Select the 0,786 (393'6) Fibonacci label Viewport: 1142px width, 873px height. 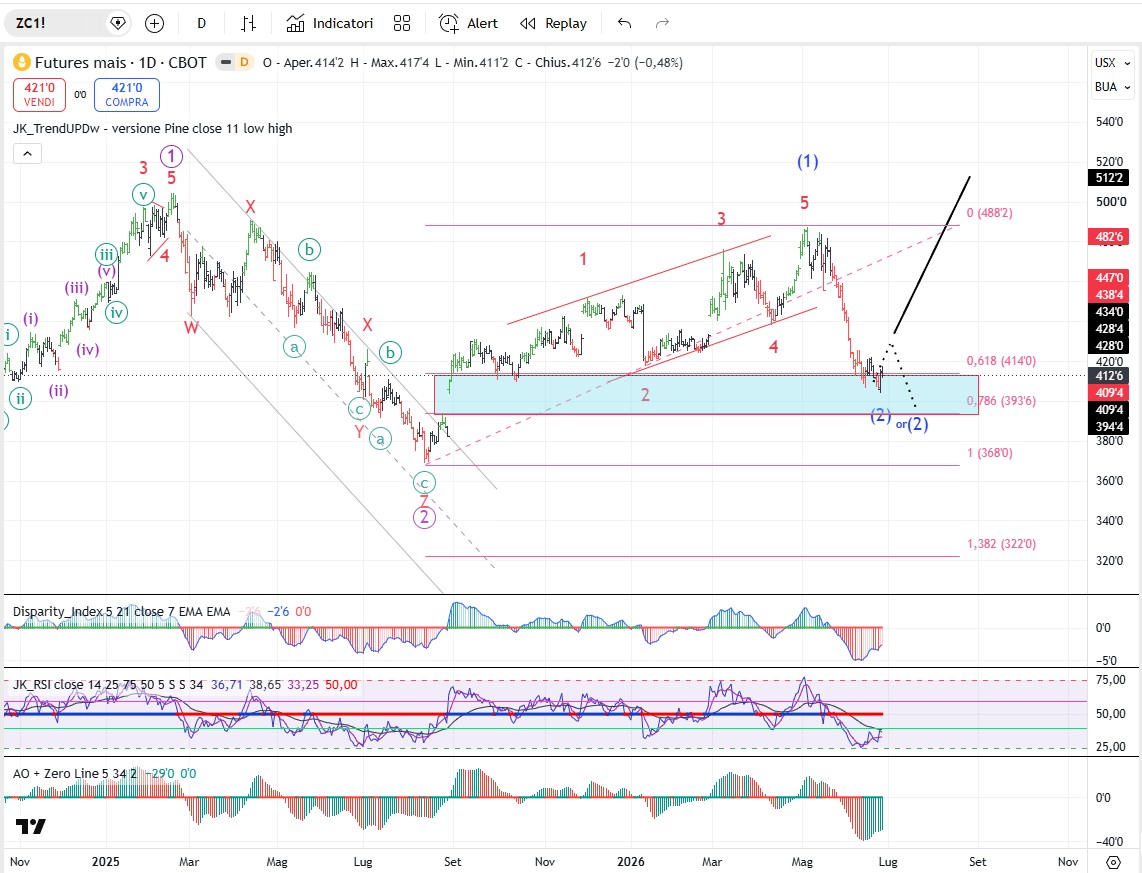coord(1001,401)
